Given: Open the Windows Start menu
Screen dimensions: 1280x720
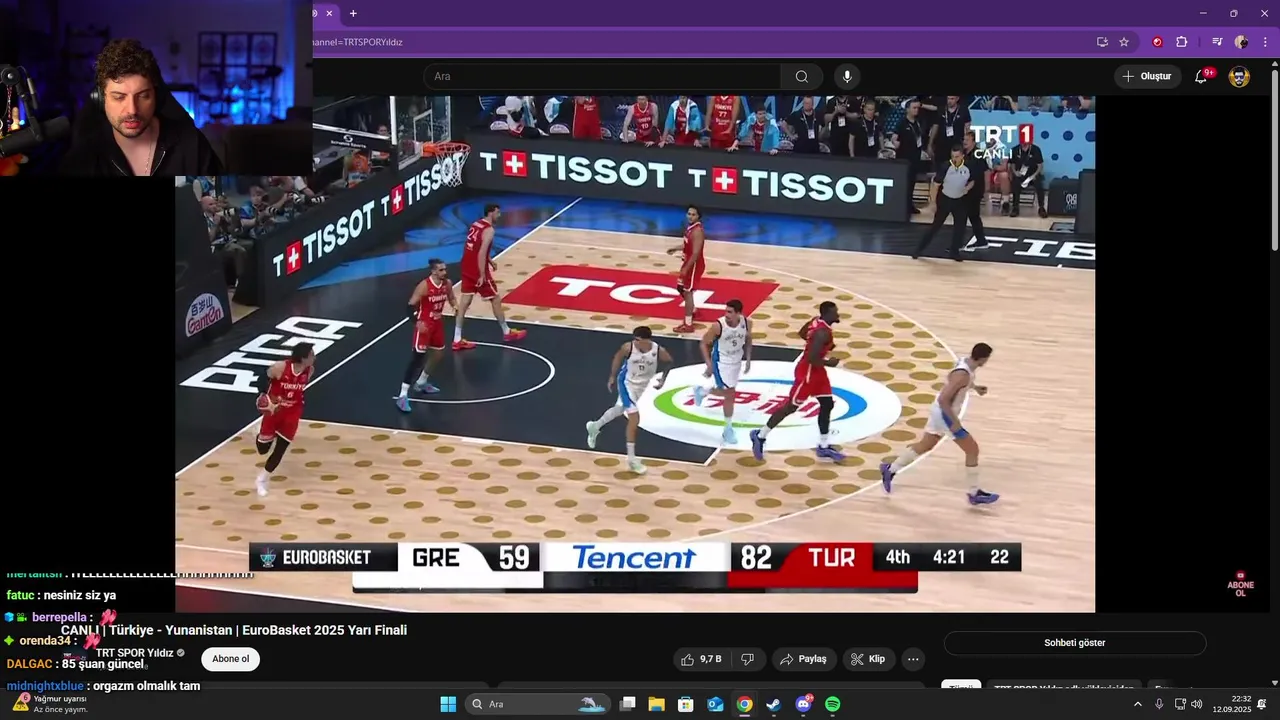Looking at the screenshot, I should (448, 704).
